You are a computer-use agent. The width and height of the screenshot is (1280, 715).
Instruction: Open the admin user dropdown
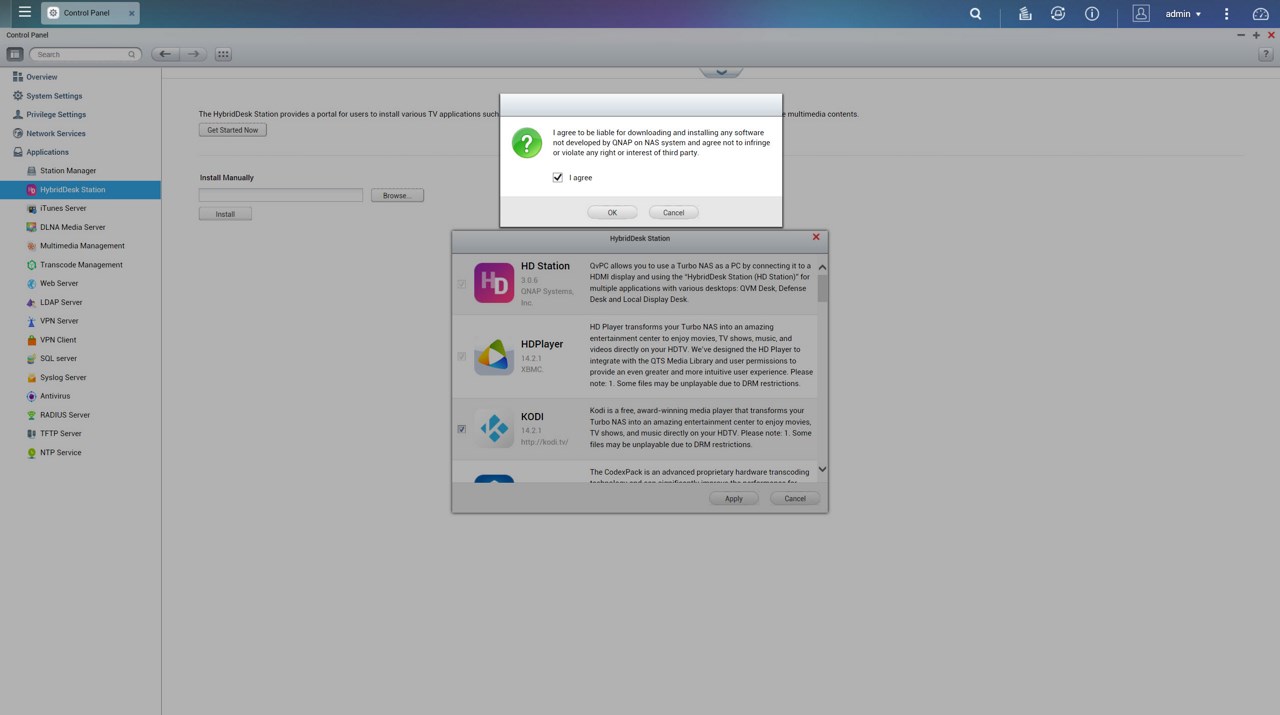coord(1183,14)
